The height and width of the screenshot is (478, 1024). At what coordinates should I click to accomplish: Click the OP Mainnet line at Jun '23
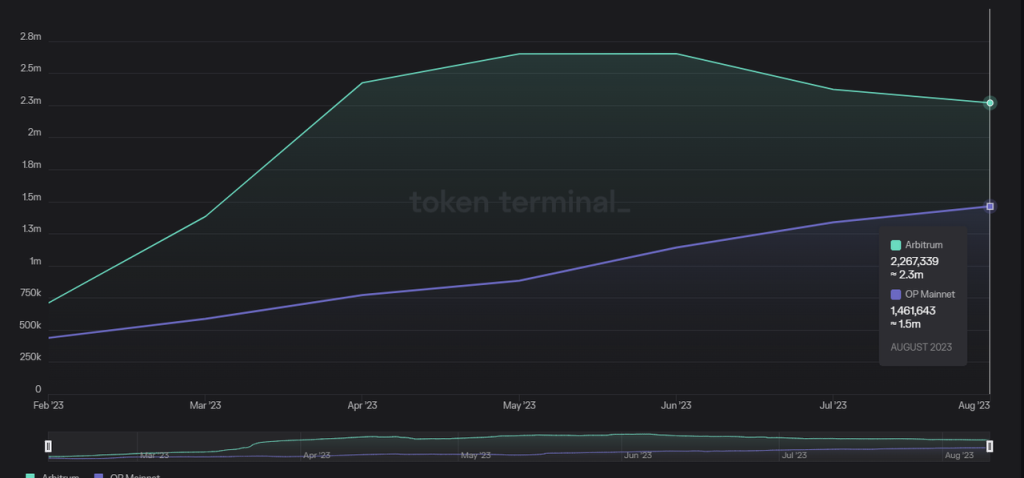[677, 247]
